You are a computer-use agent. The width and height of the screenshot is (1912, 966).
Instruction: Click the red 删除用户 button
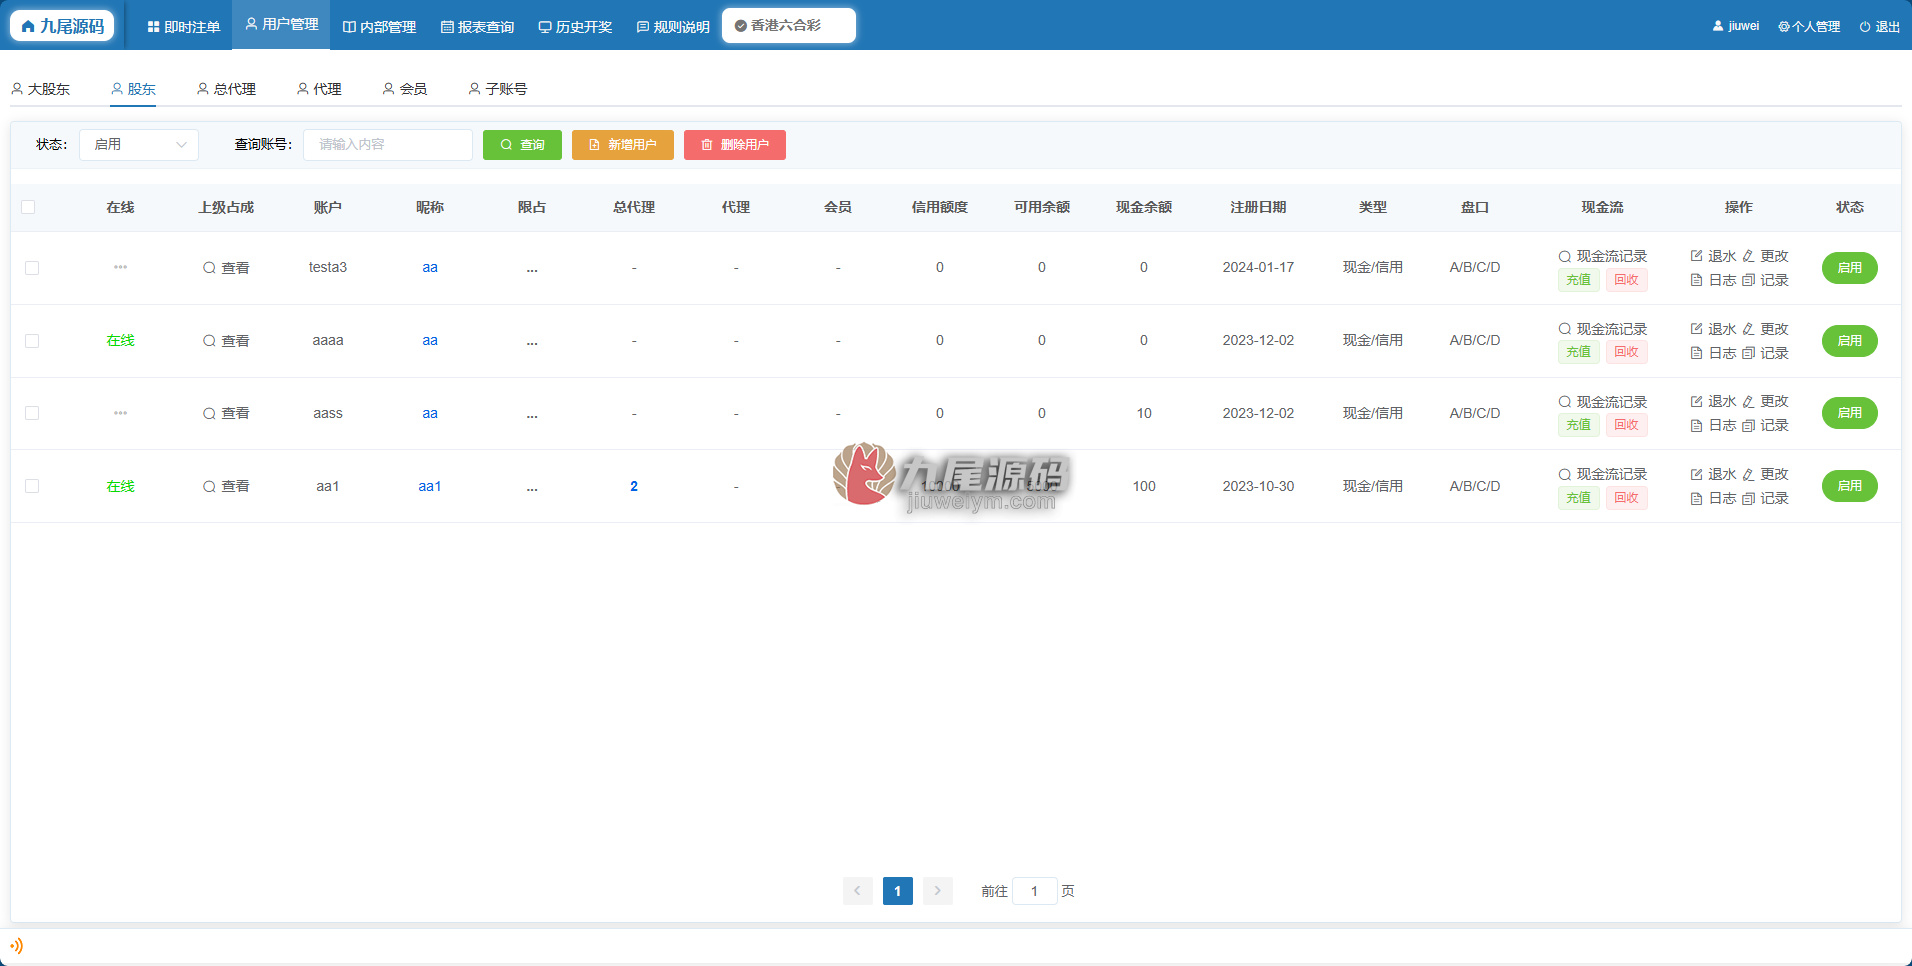(735, 145)
